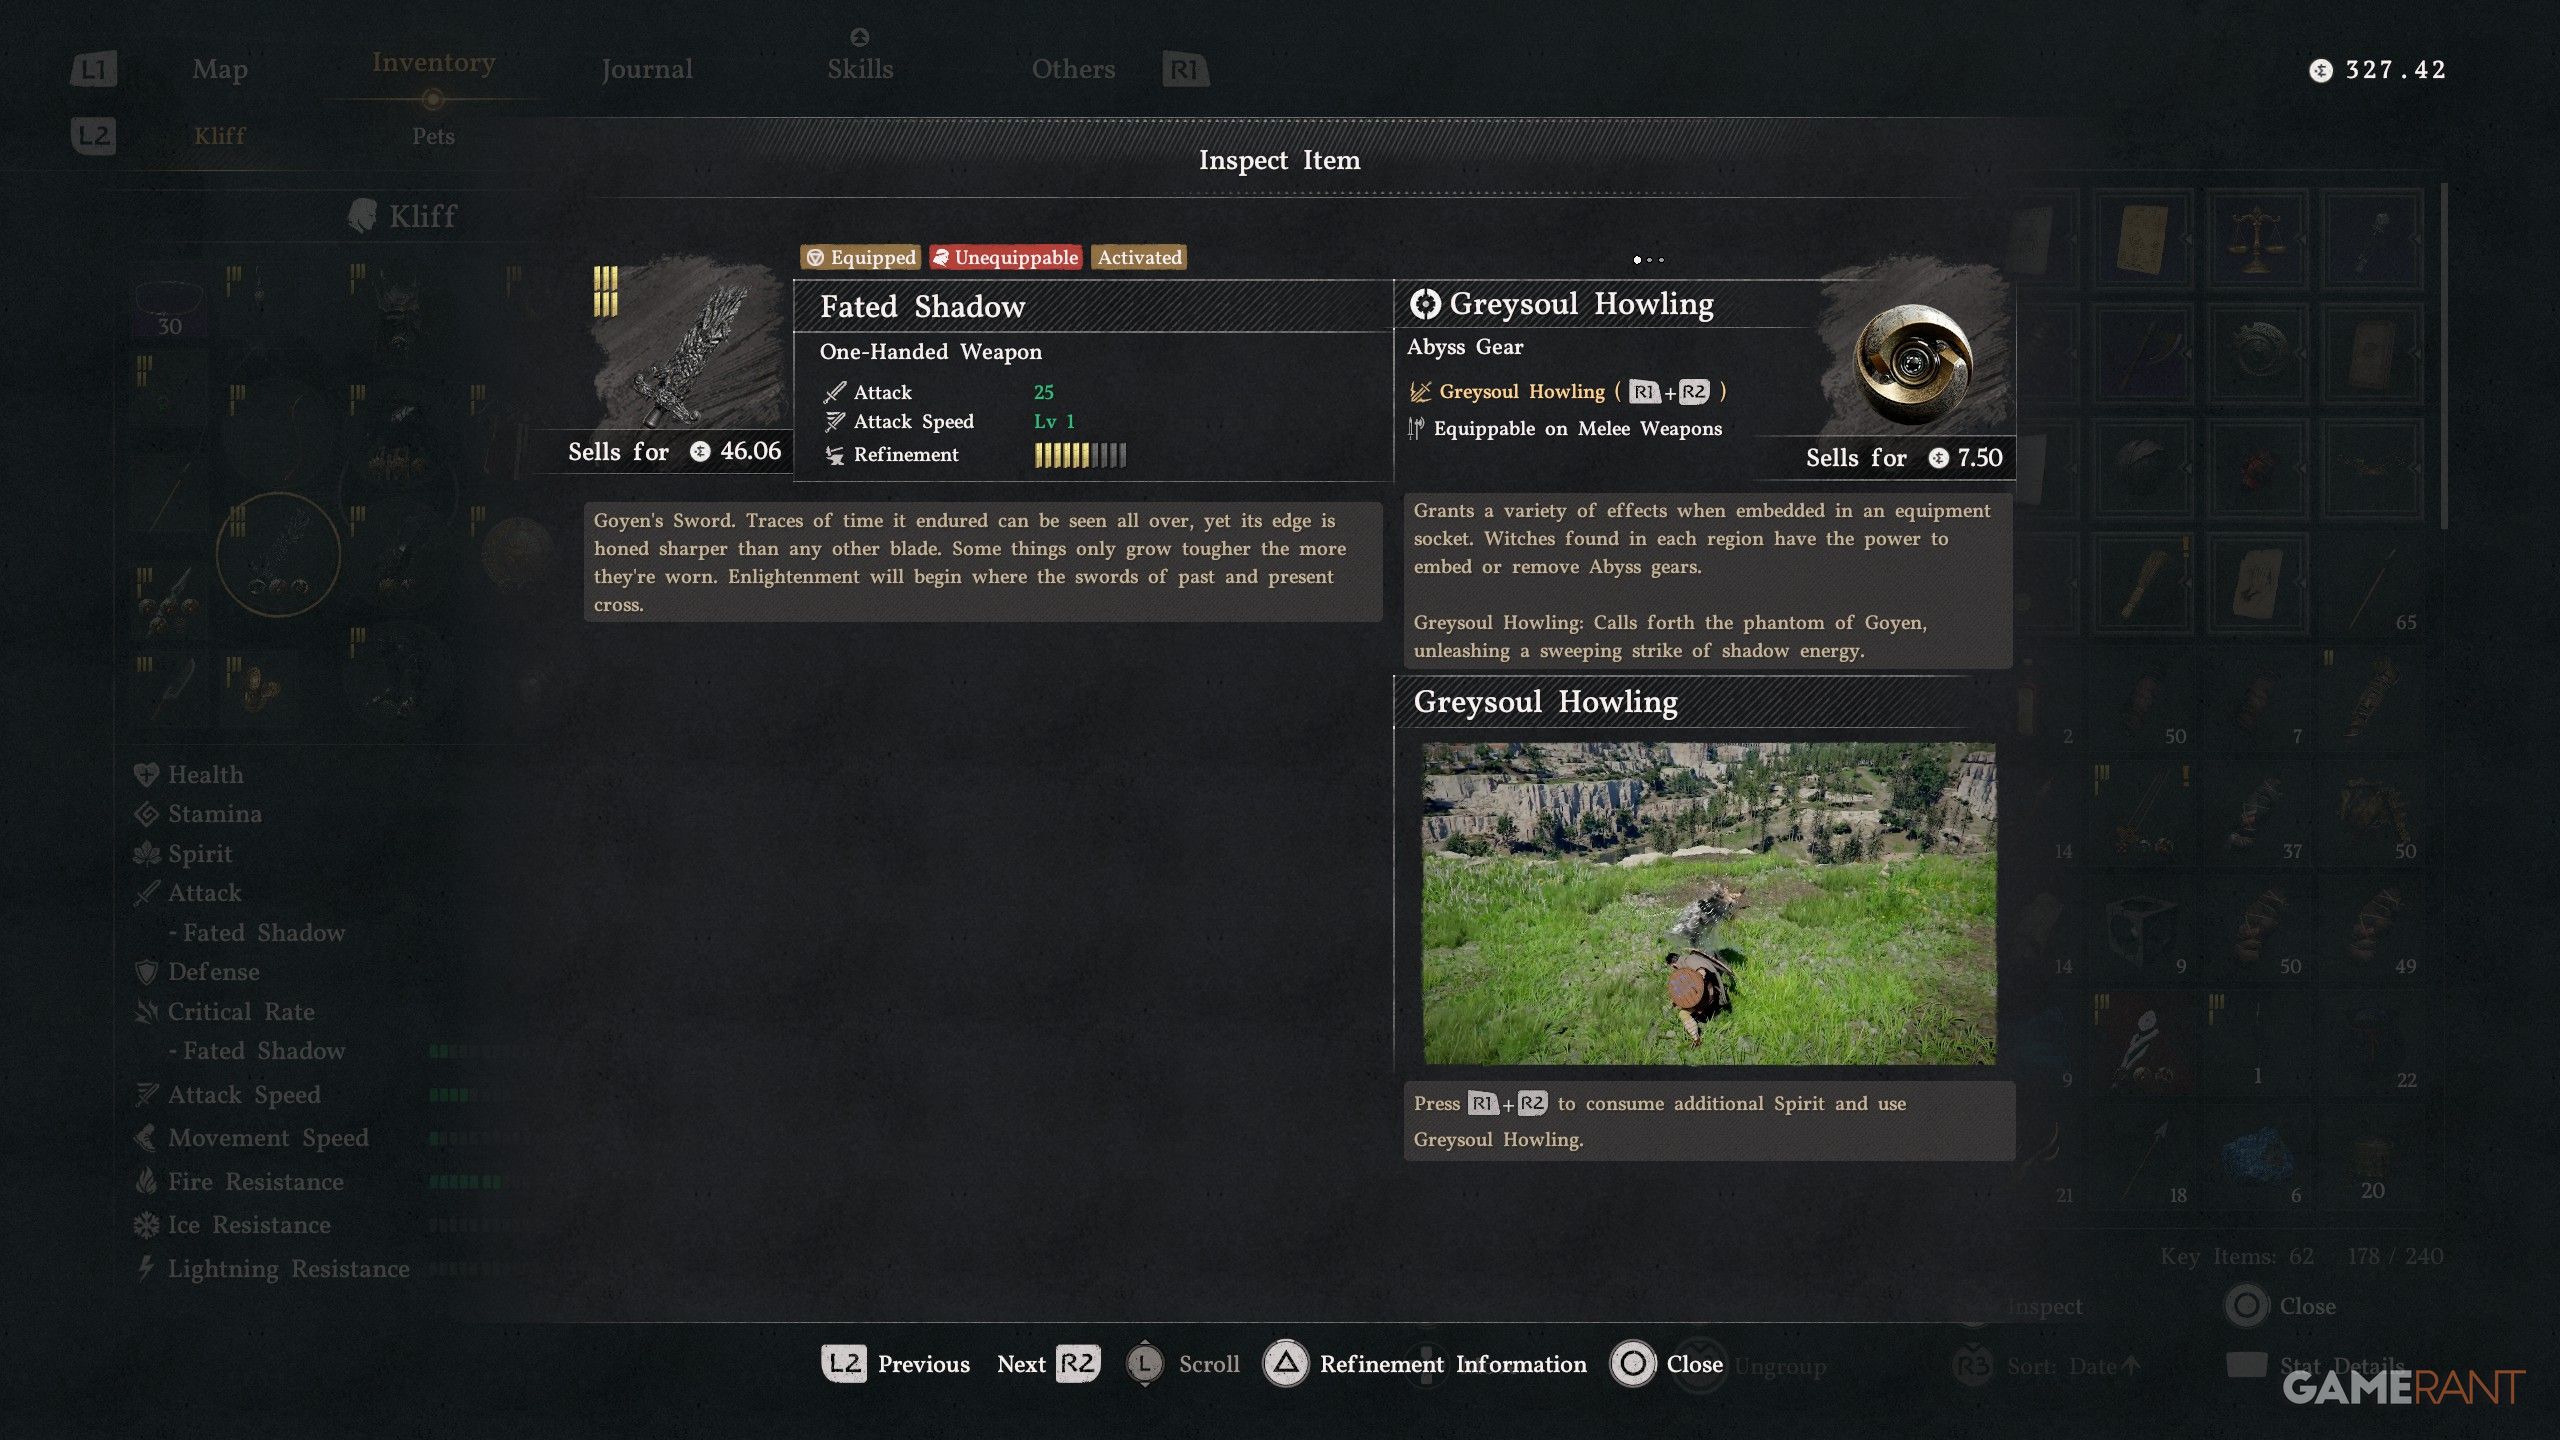
Task: Click the page indicator dots above Greysoul Howling
Action: coord(1648,260)
